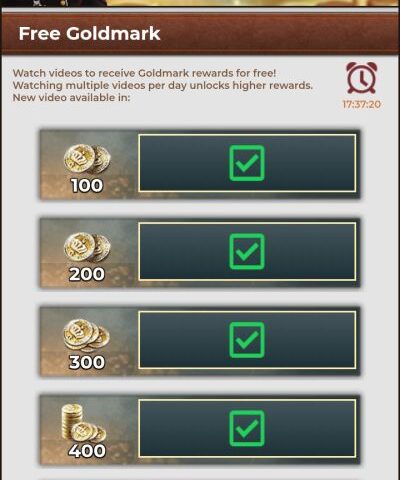Click the green checkmark for 300 reward
The width and height of the screenshot is (400, 480).
[x=247, y=340]
